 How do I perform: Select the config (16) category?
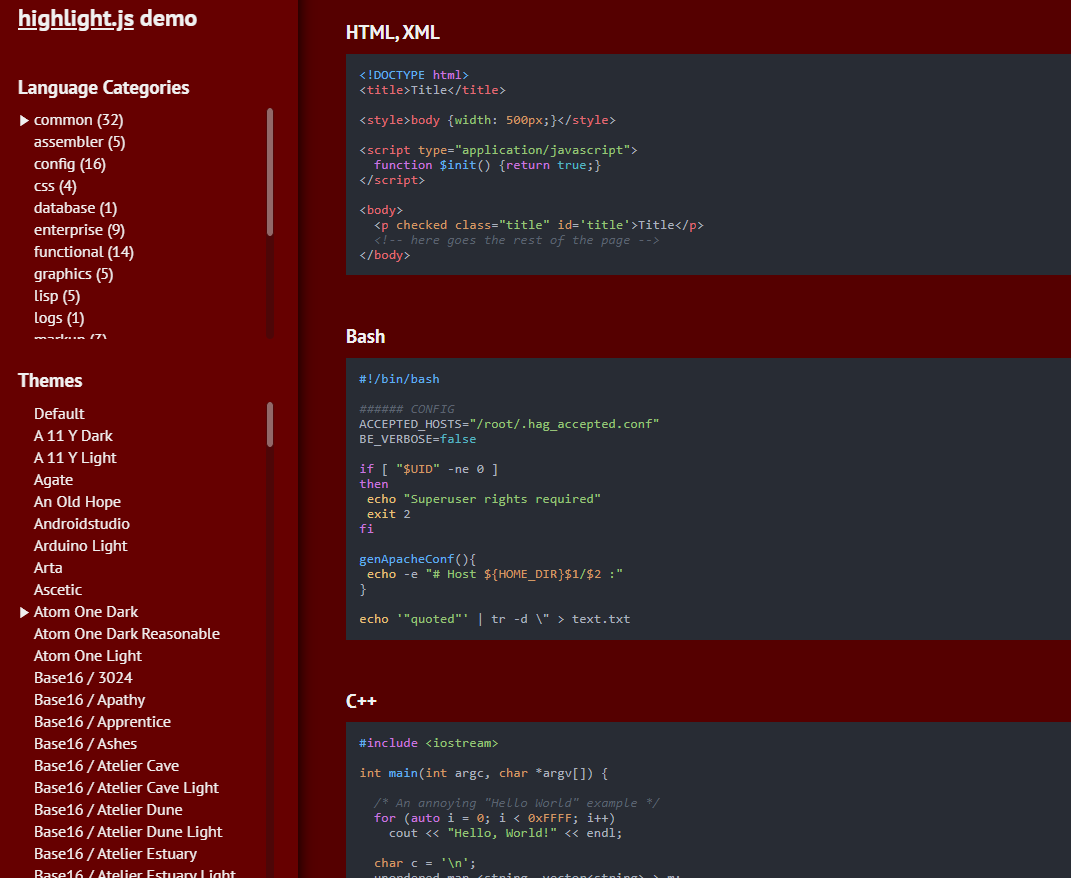click(x=70, y=164)
